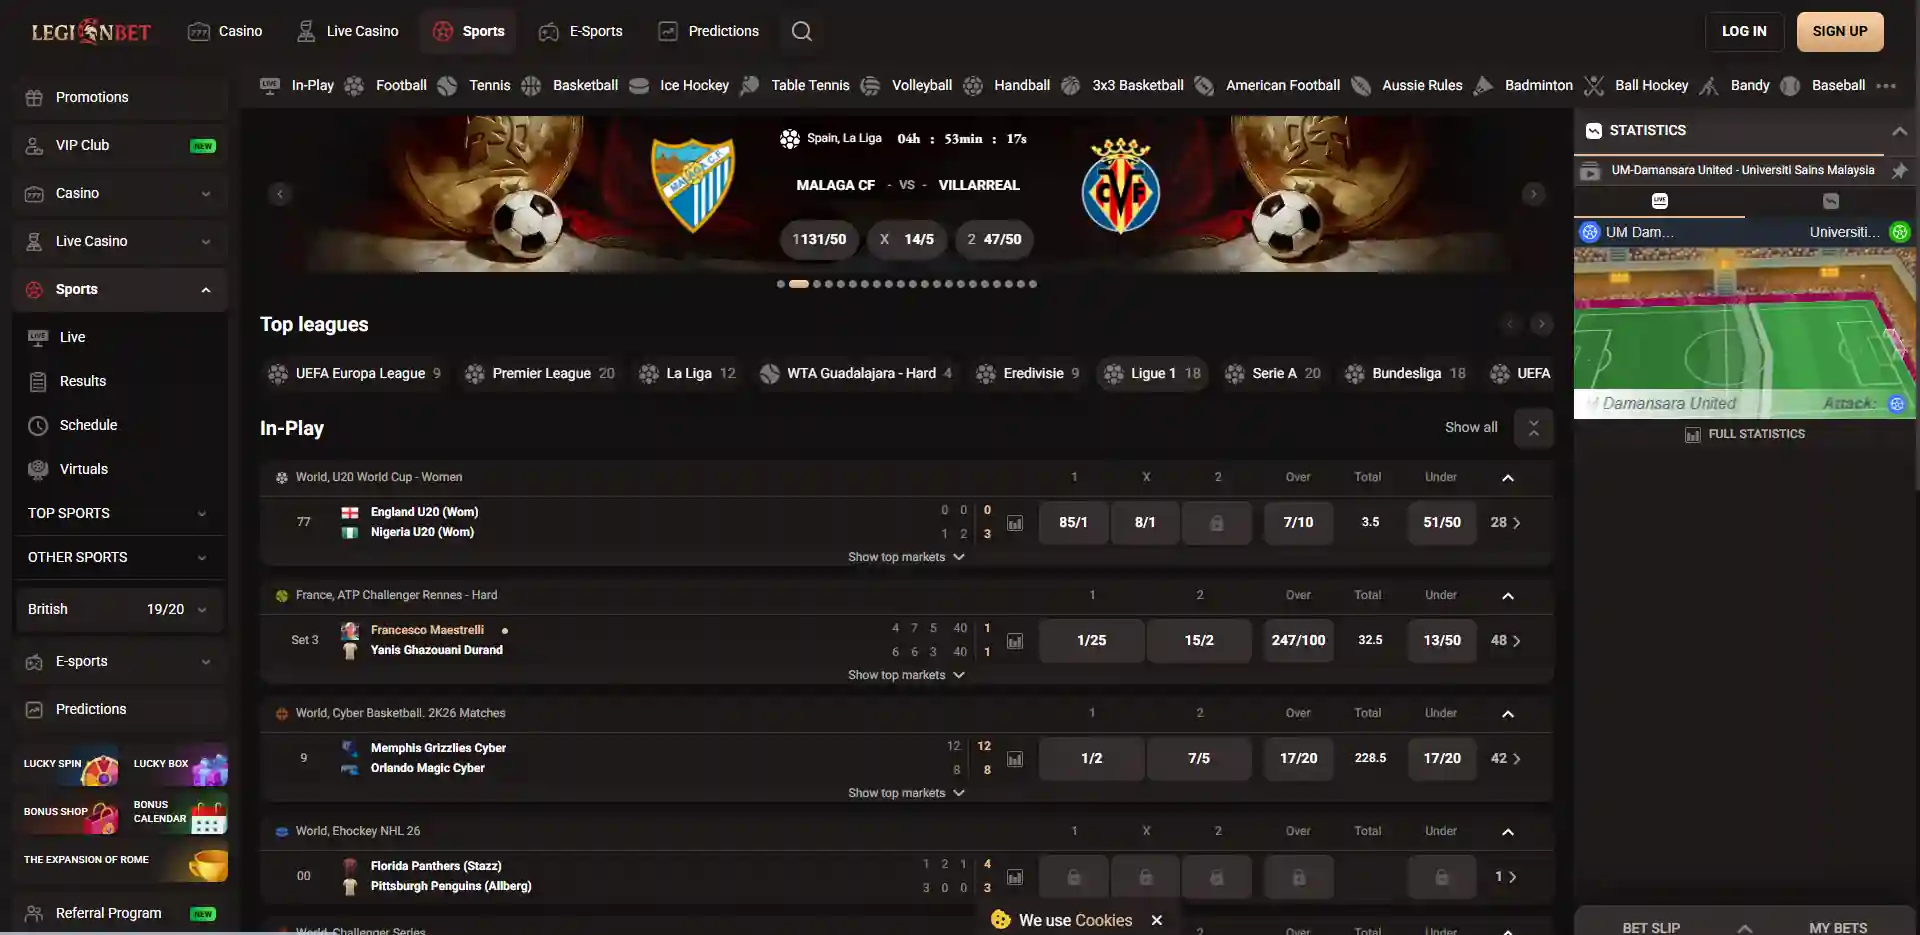1920x935 pixels.
Task: Open 28 more markets for England U20
Action: click(x=1505, y=522)
